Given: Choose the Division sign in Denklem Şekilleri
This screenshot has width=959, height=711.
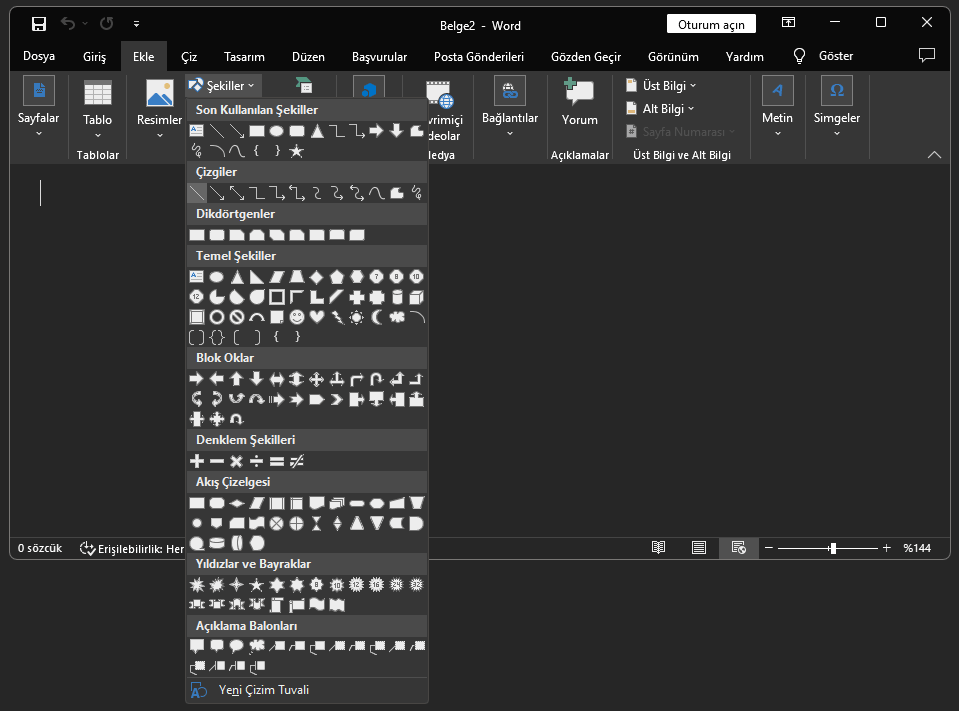Looking at the screenshot, I should (257, 461).
